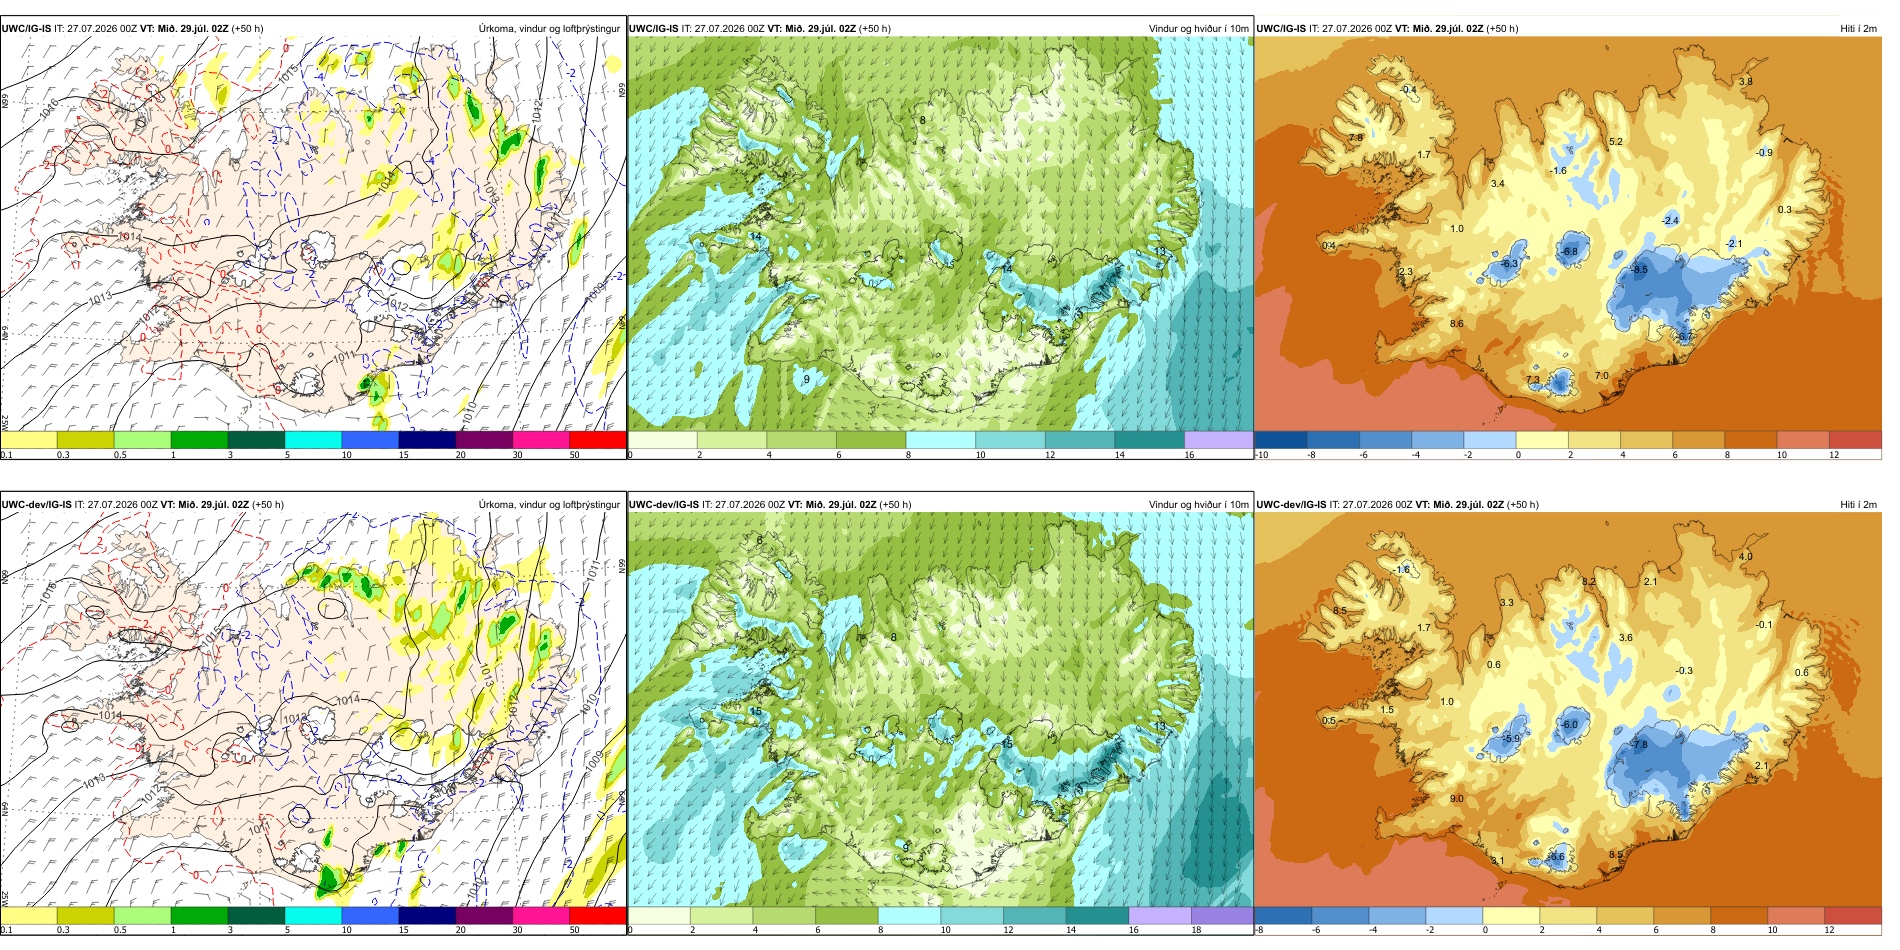Click the -8.5 glacier temperature label in the top map

point(1640,270)
